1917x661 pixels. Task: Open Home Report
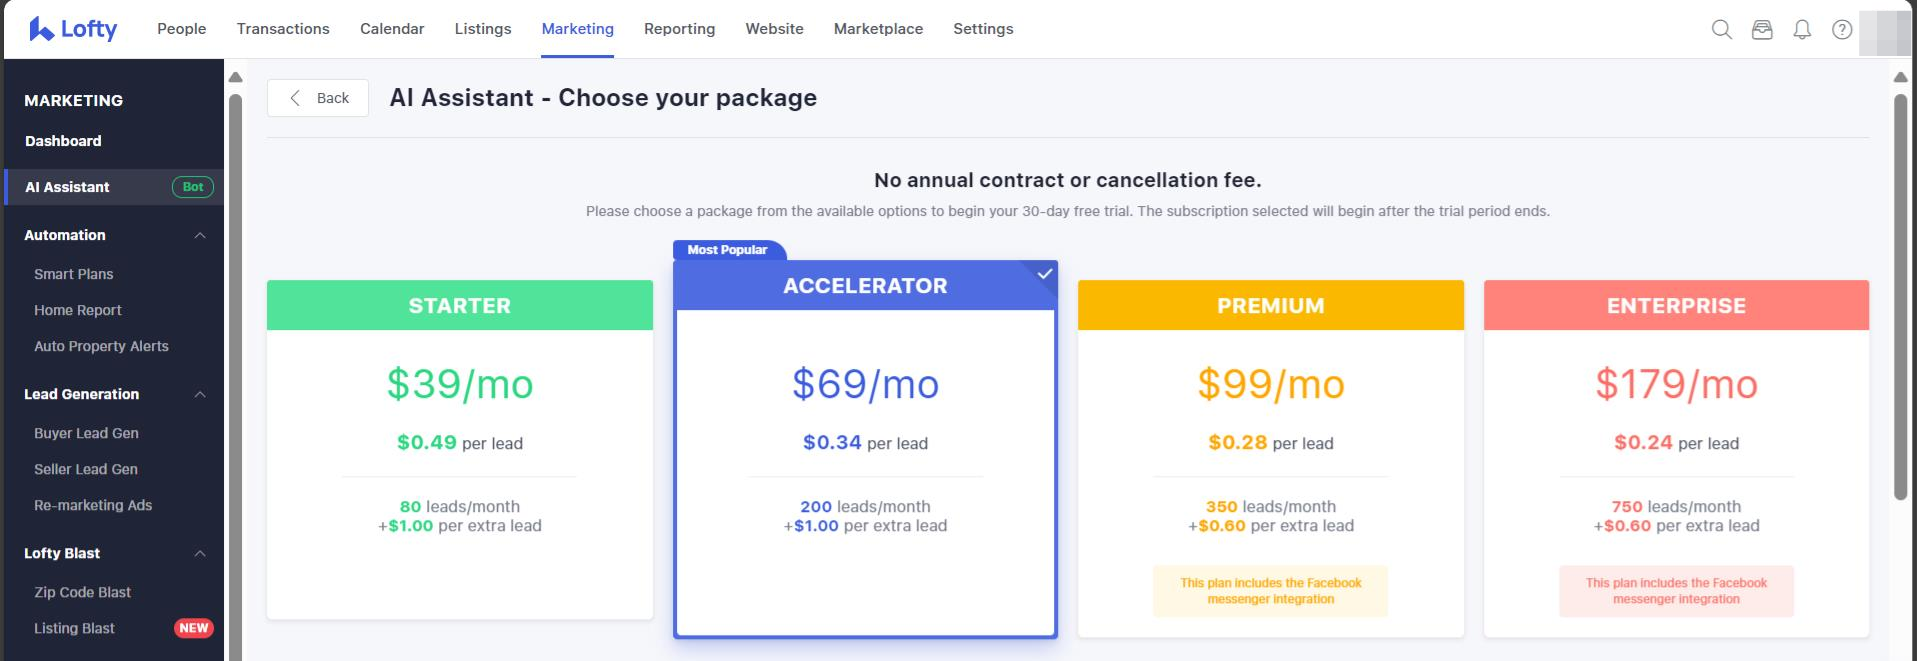(78, 310)
